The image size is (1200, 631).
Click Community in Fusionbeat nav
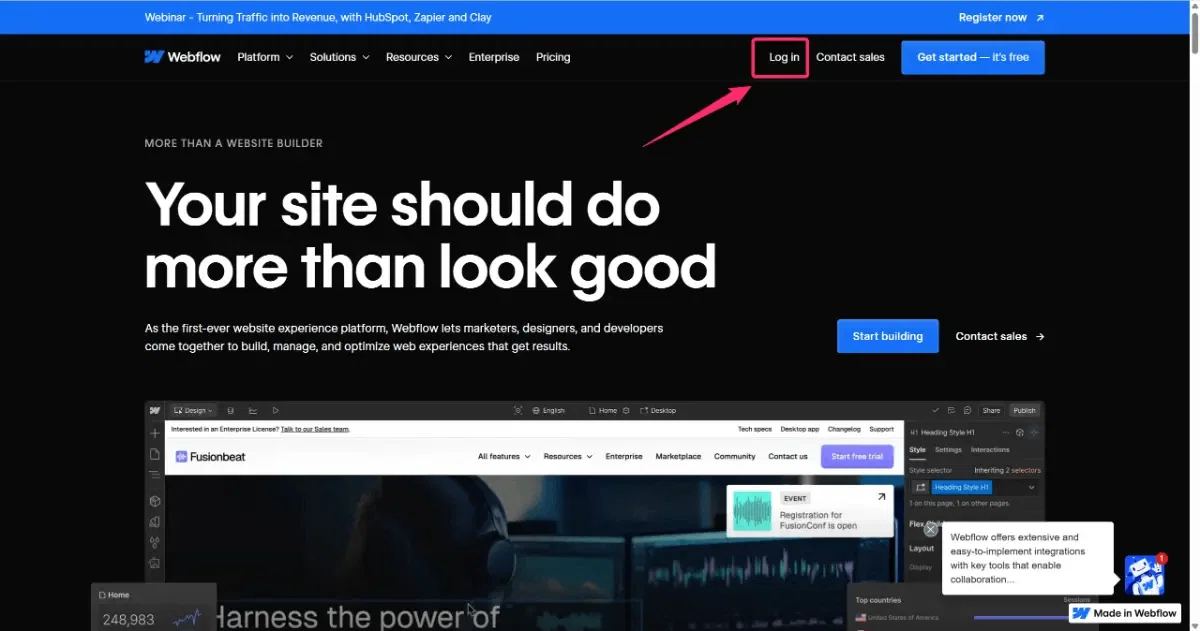pyautogui.click(x=735, y=456)
